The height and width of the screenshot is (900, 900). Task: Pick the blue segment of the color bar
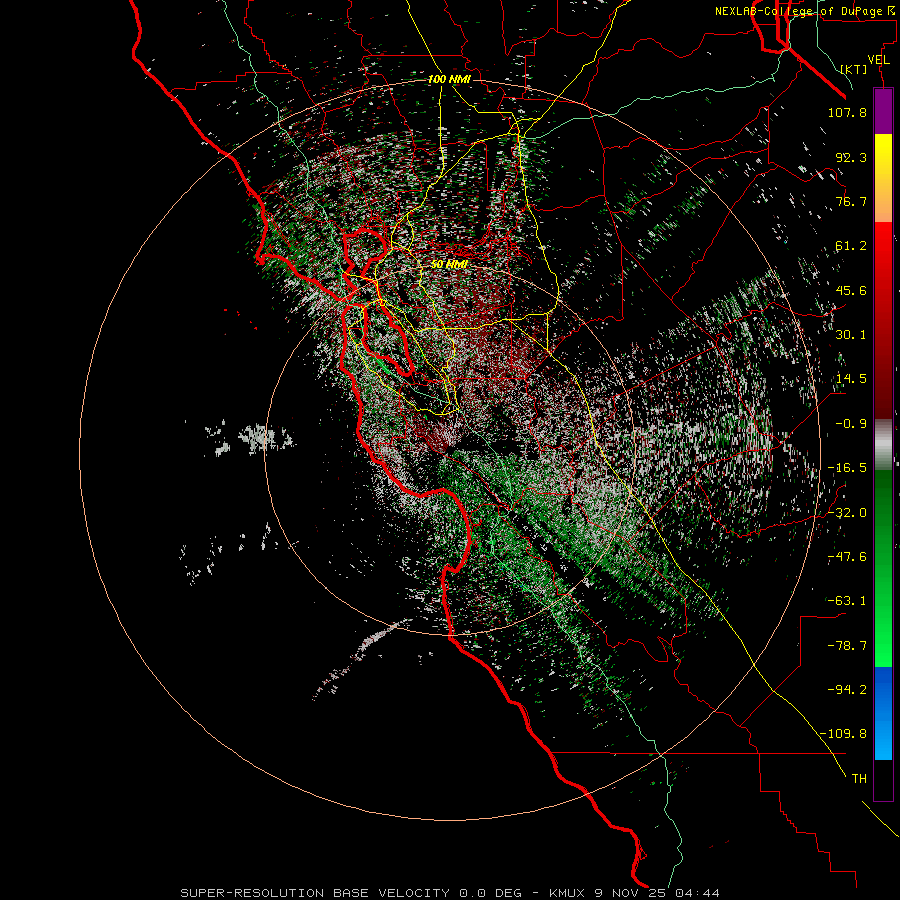pyautogui.click(x=883, y=713)
